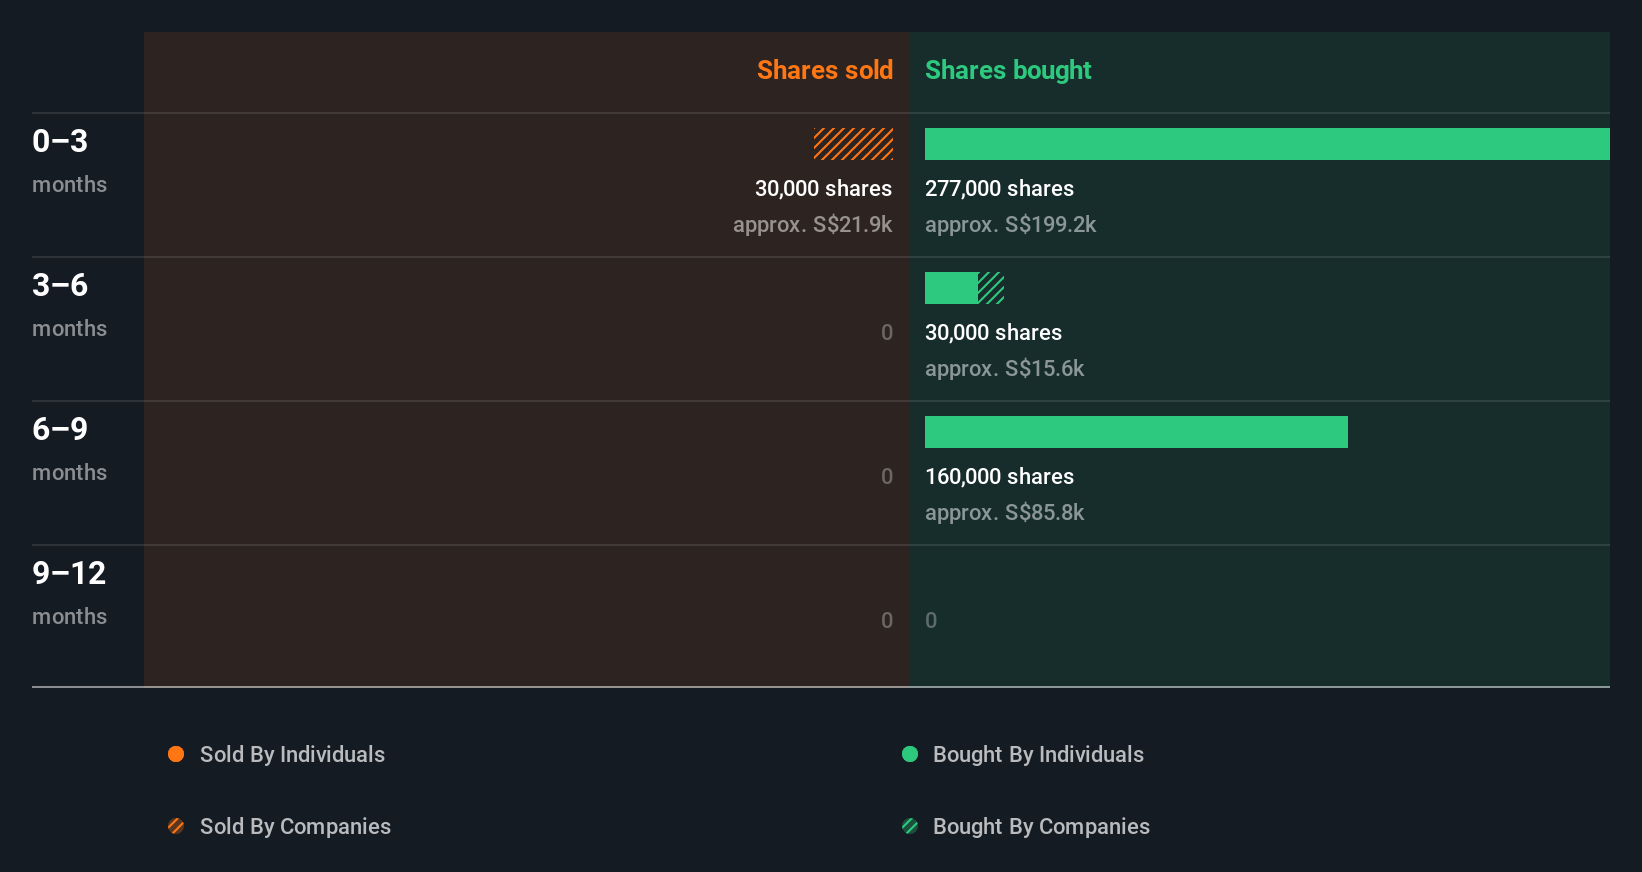Click the striped Sold By Companies legend icon
This screenshot has height=872, width=1642.
(176, 826)
